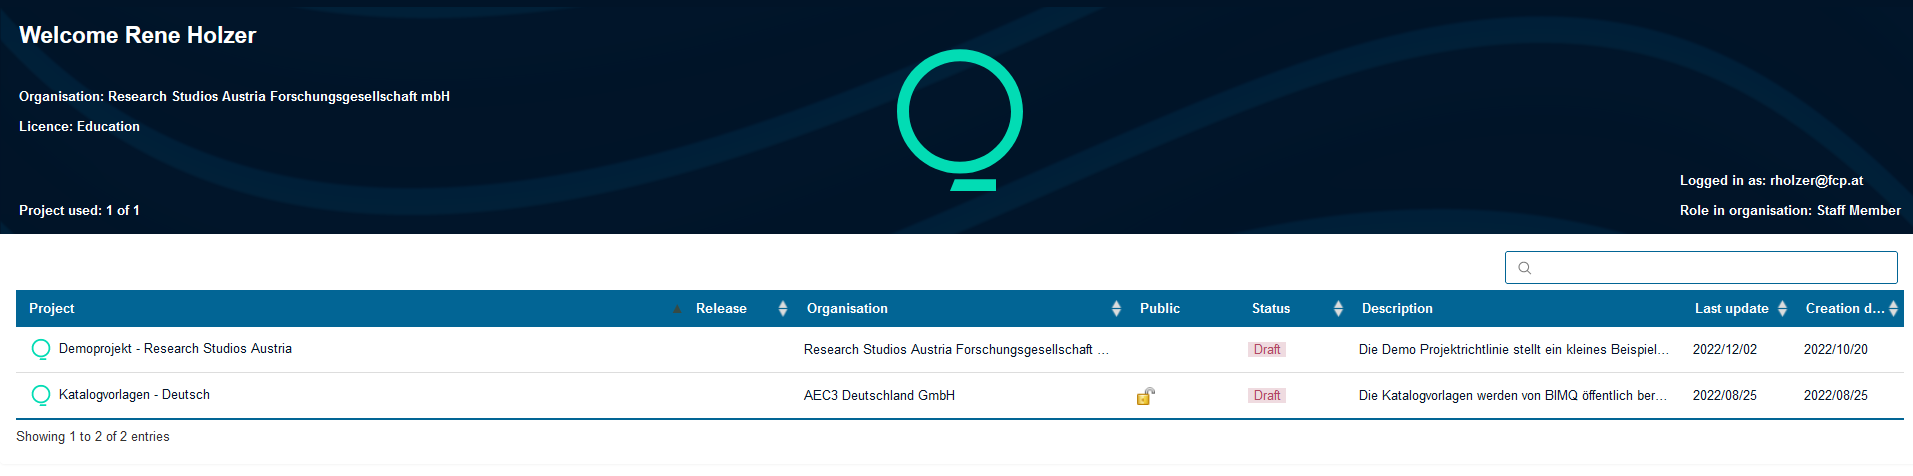Viewport: 1913px width, 476px height.
Task: Click the sort arrows beside Organisation header
Action: [x=1116, y=309]
